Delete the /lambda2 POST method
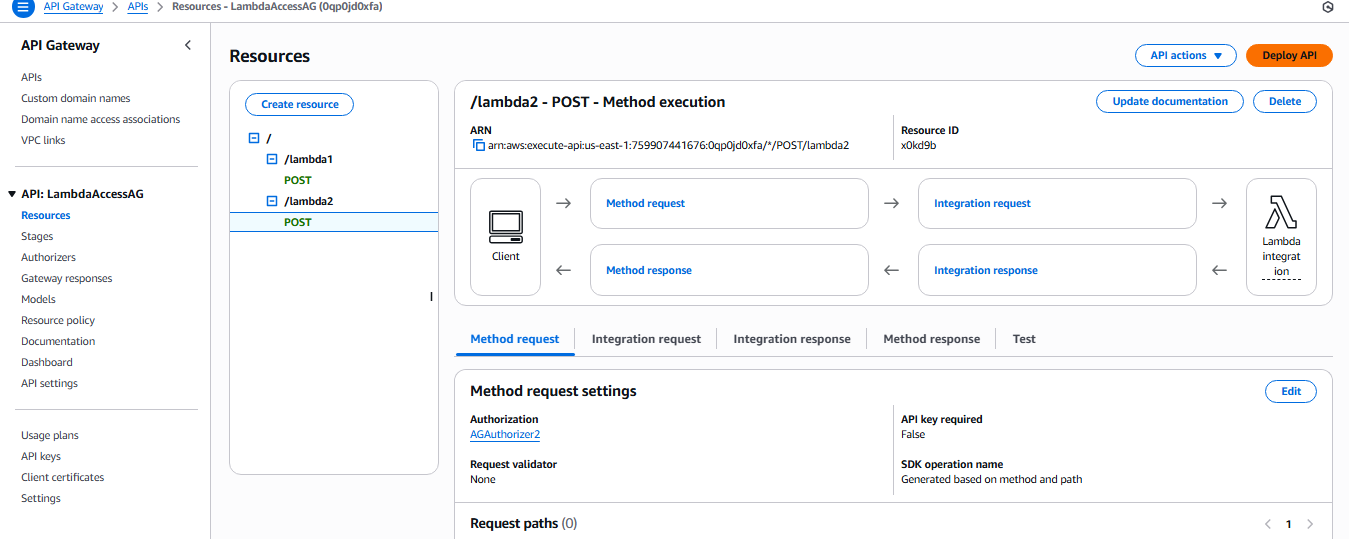The height and width of the screenshot is (539, 1349). [1285, 101]
